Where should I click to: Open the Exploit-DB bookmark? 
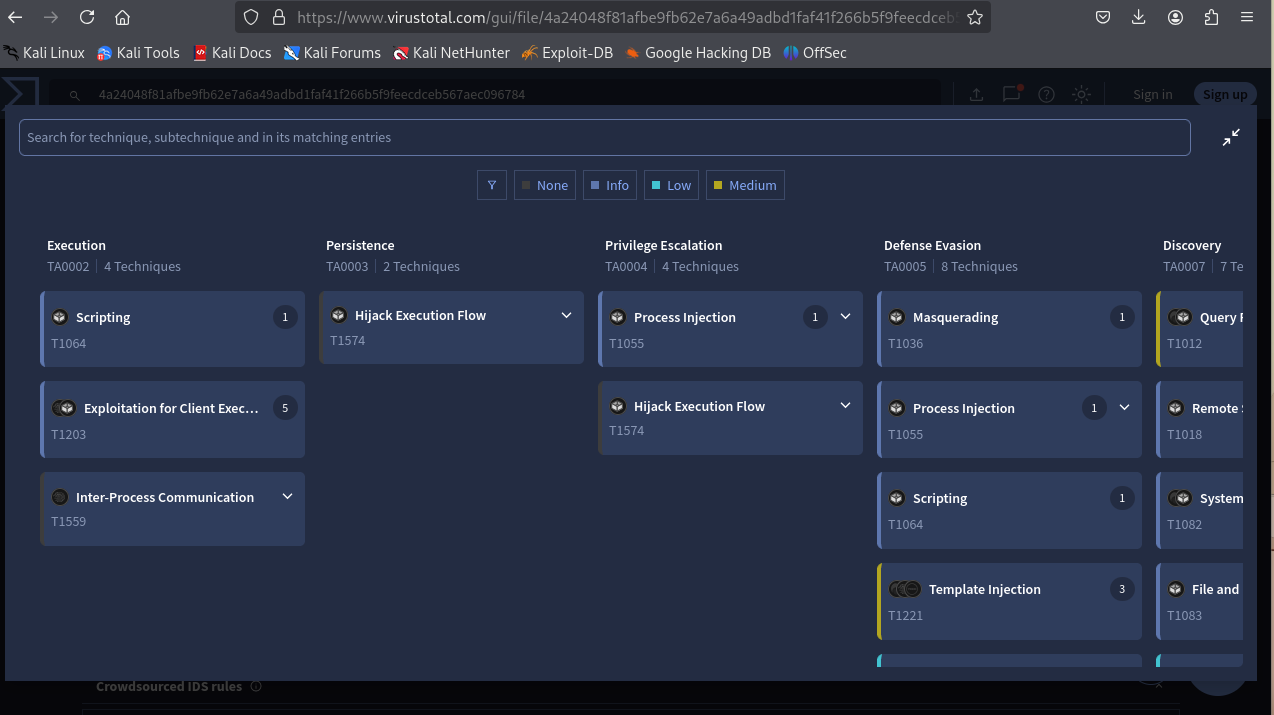[567, 53]
